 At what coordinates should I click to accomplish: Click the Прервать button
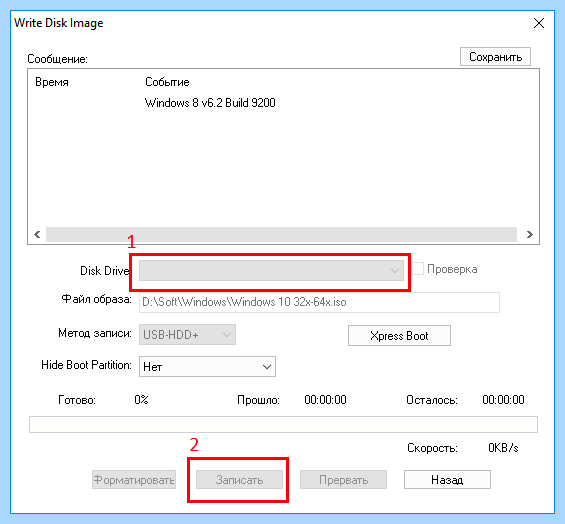point(343,480)
